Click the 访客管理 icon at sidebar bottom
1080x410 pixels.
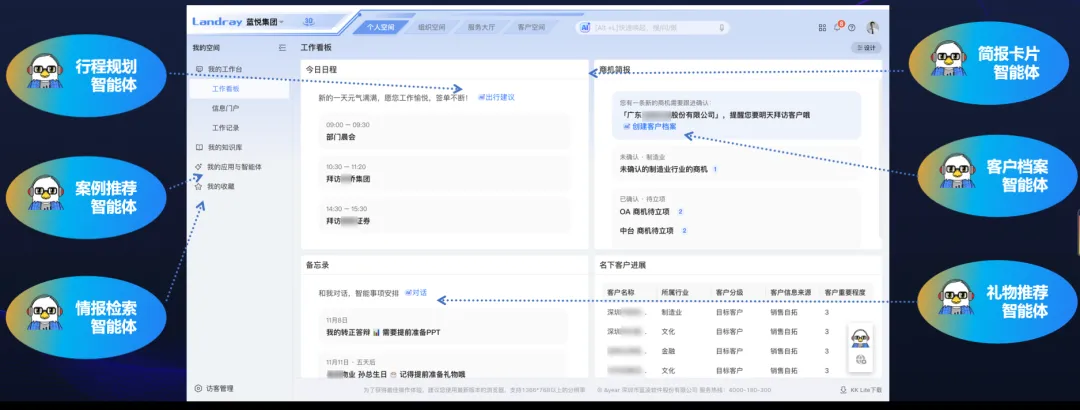(198, 388)
